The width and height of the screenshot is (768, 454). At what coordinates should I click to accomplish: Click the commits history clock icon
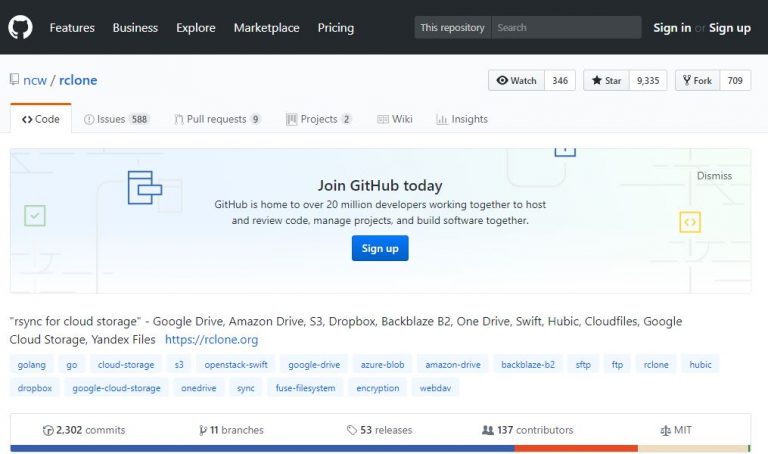[x=48, y=430]
